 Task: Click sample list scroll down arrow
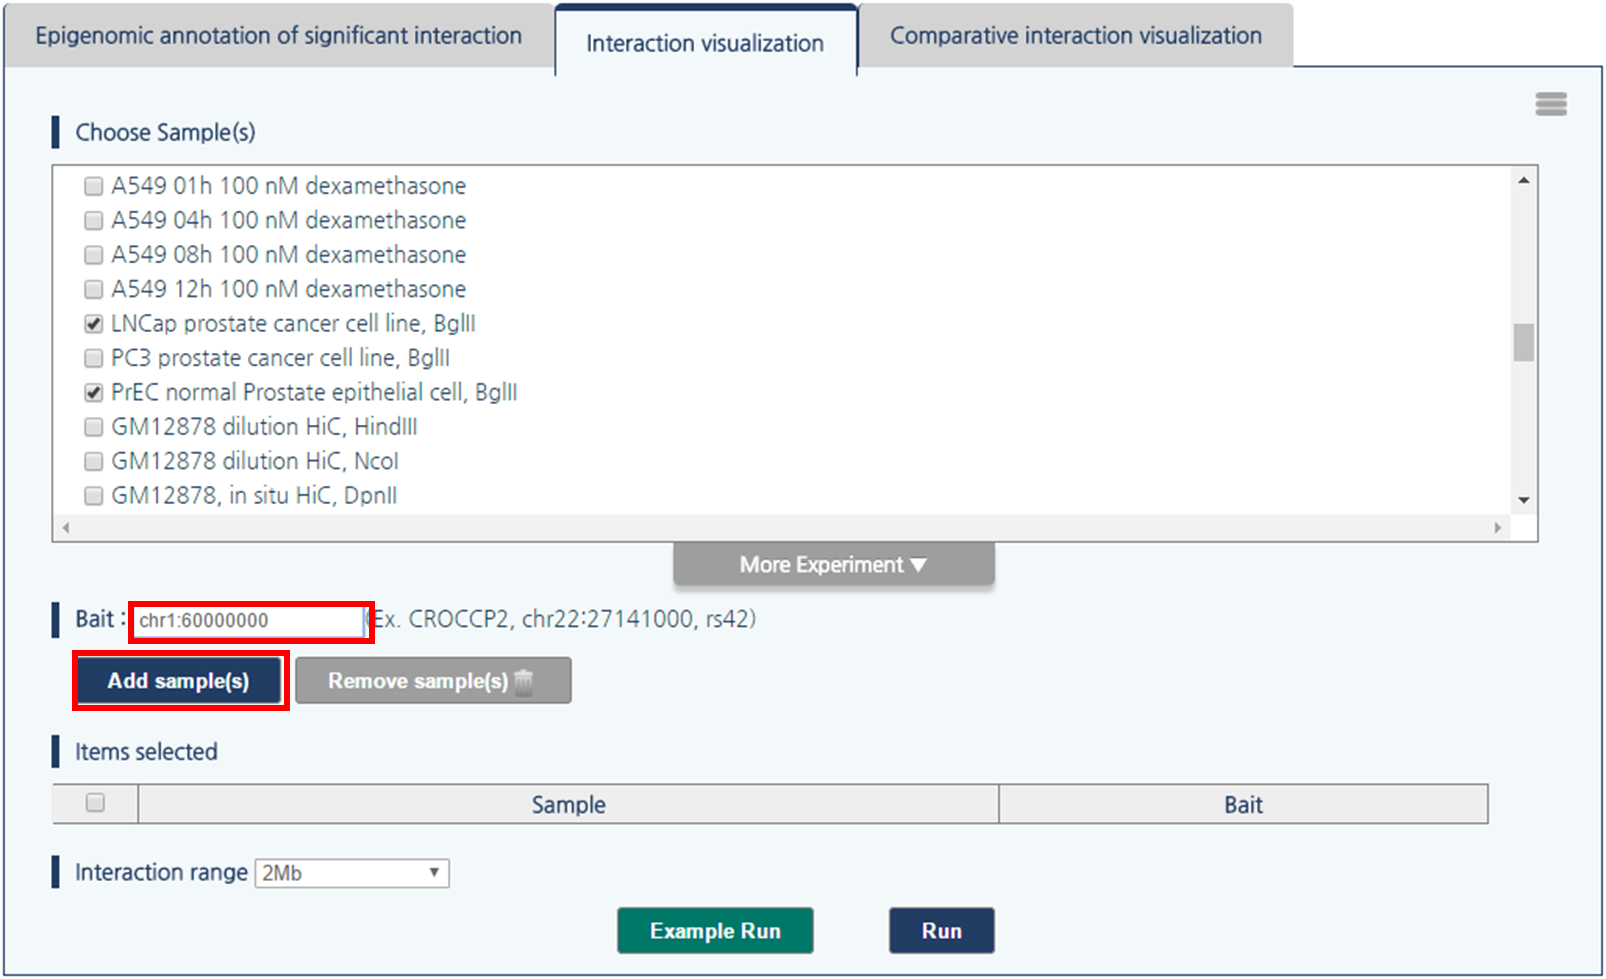[x=1524, y=500]
